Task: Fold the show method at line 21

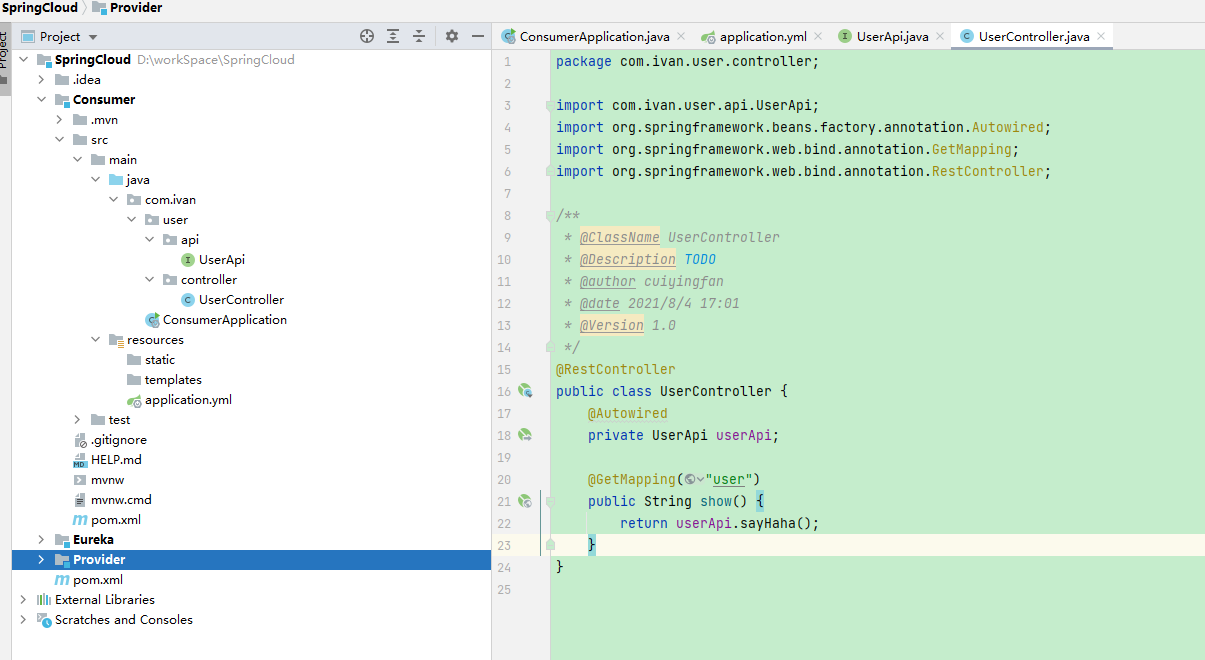Action: coord(549,501)
